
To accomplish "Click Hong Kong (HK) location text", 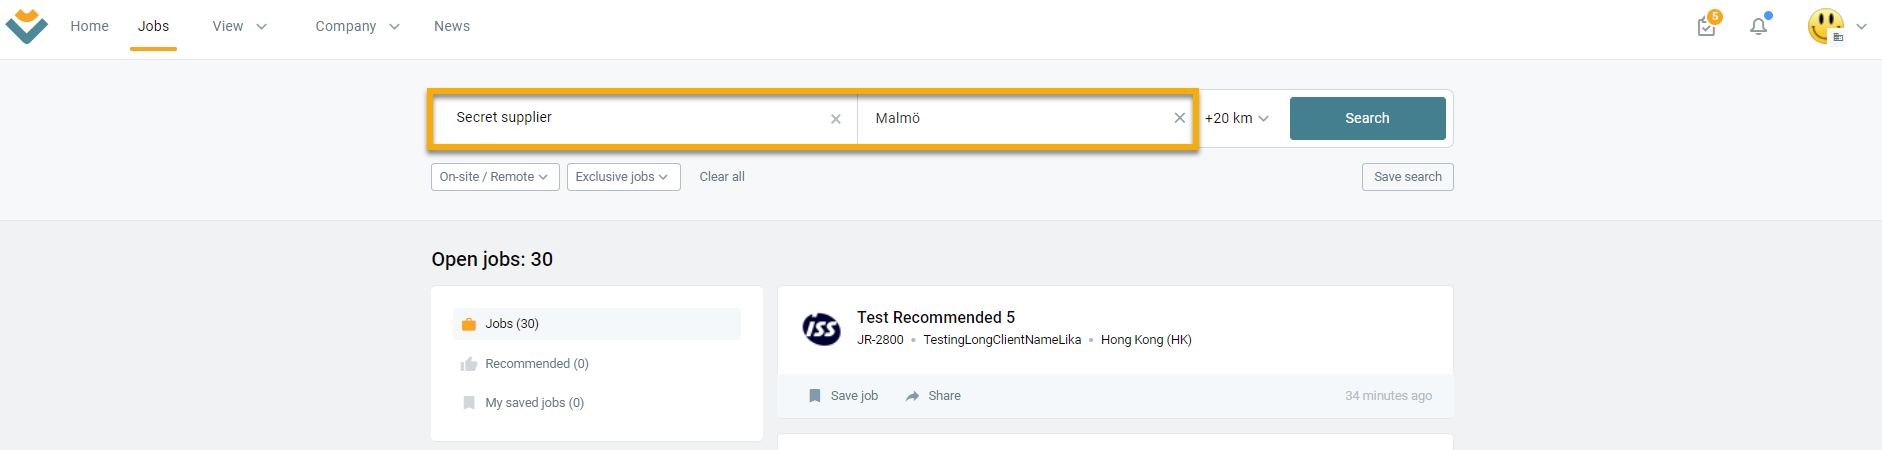I will pyautogui.click(x=1146, y=340).
